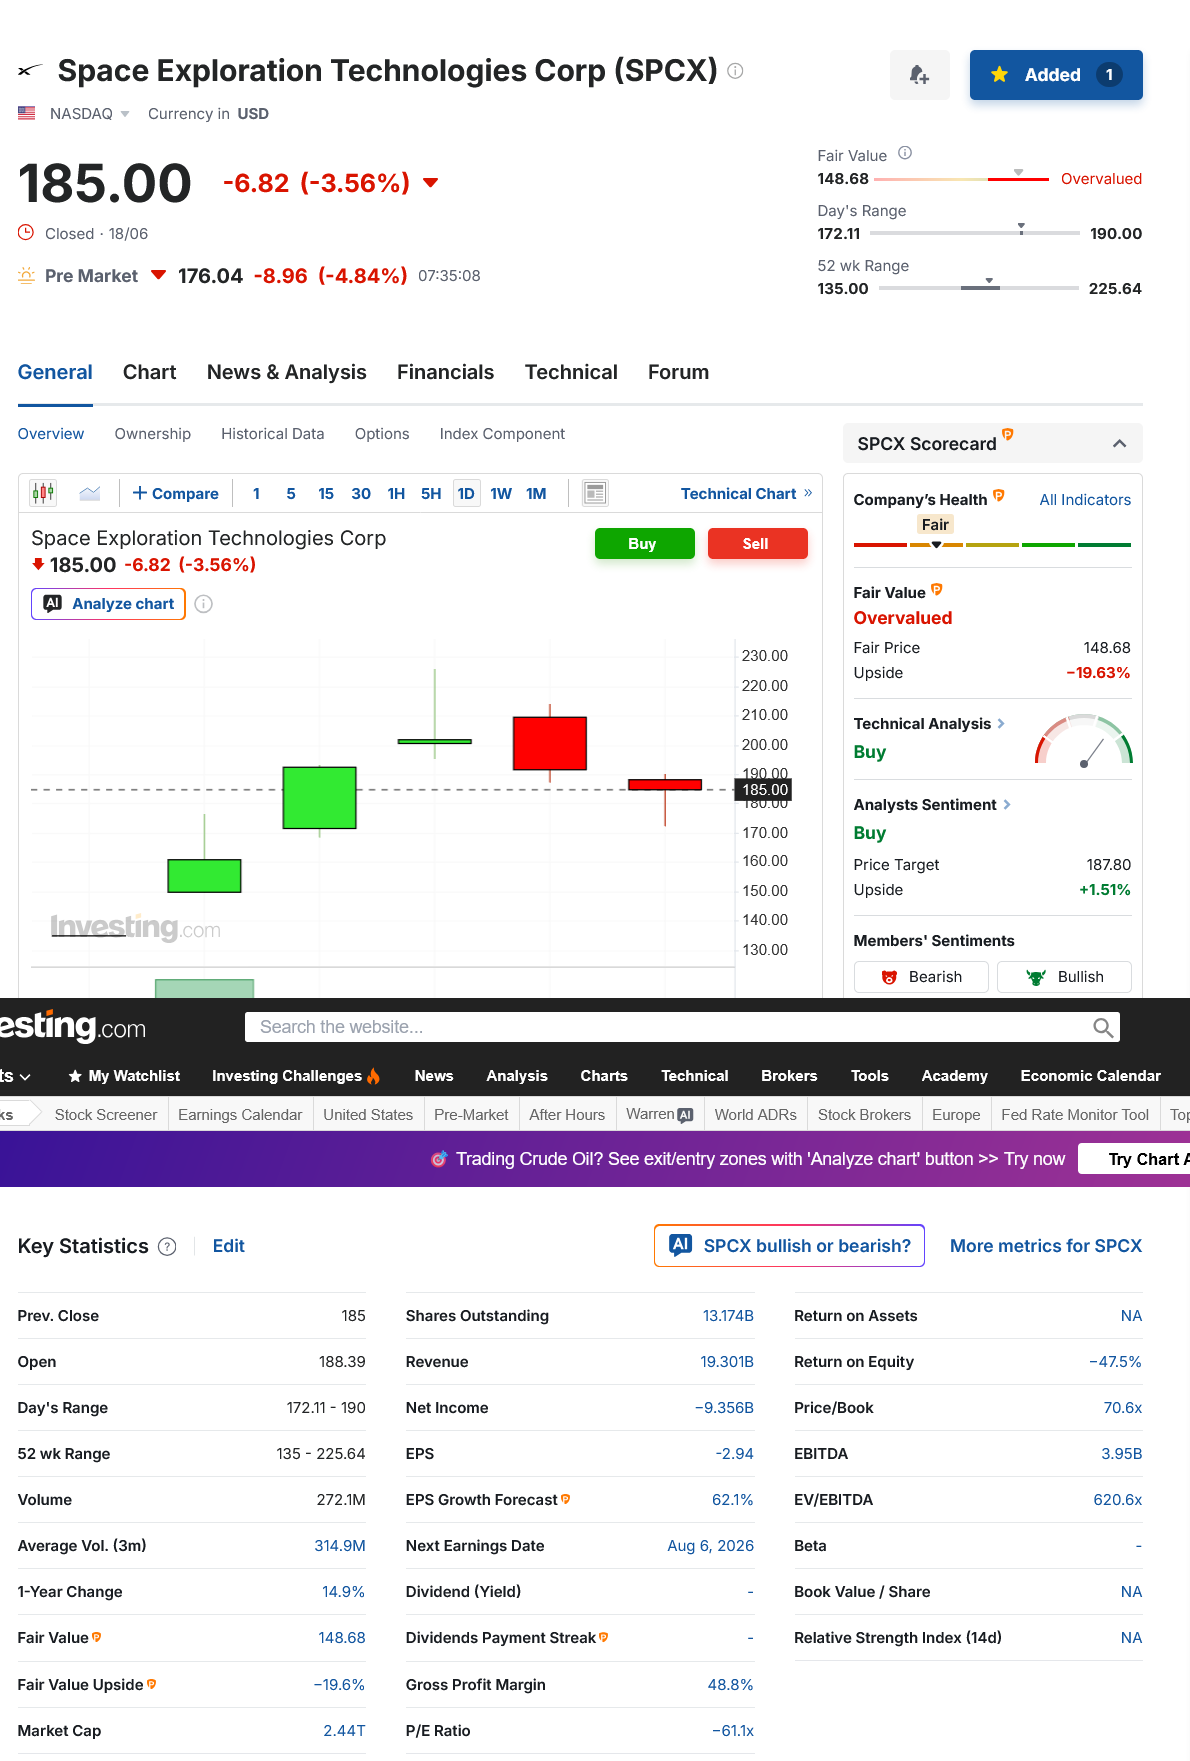
Task: Open the Stock Screener link
Action: pos(106,1115)
